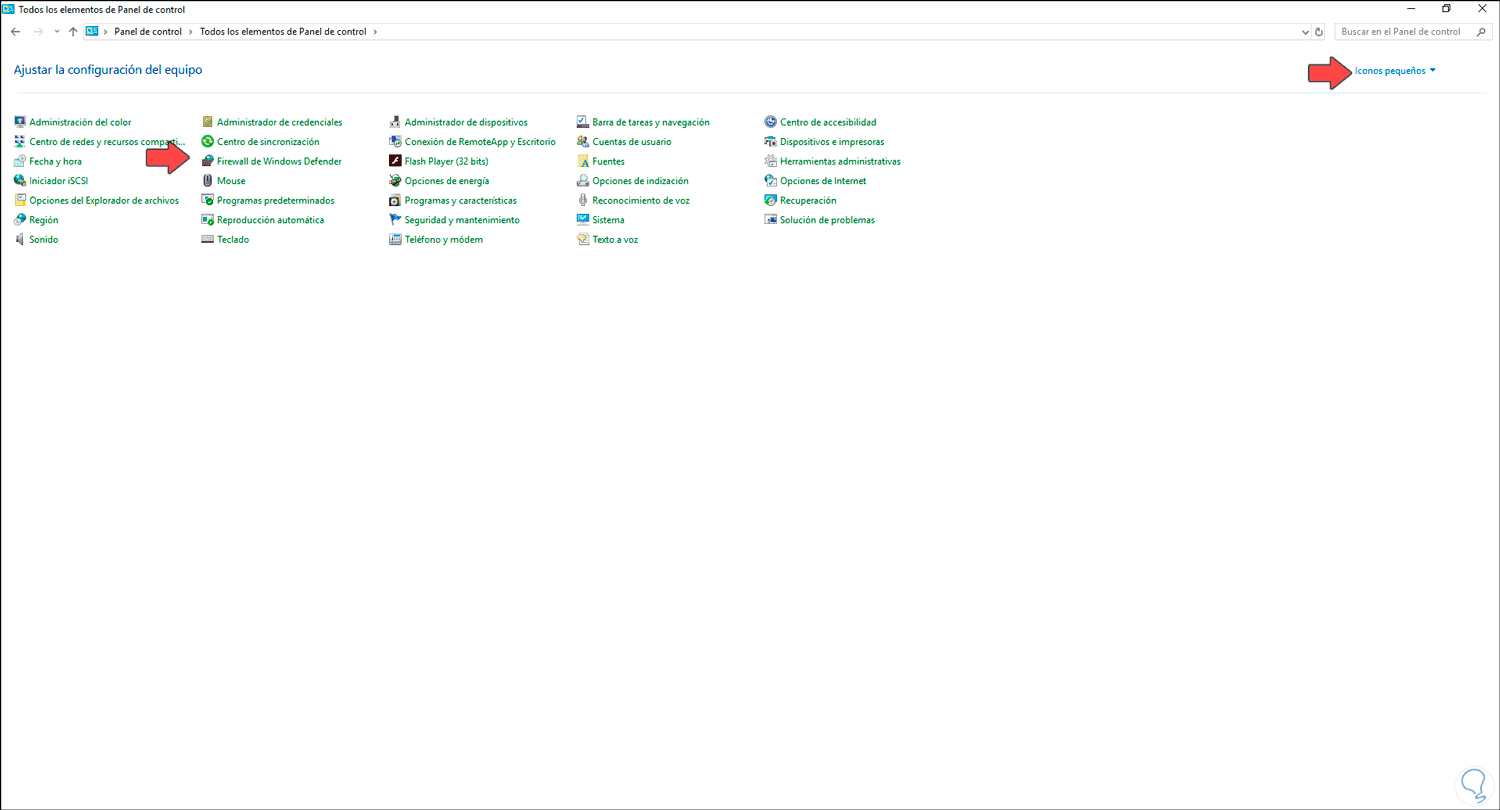Select Todos los elementos de Panel de control breadcrumb

pyautogui.click(x=284, y=32)
